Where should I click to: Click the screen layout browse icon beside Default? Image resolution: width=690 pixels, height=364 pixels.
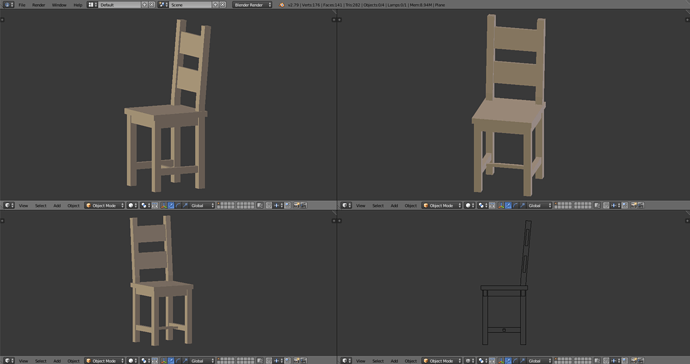tap(92, 4)
